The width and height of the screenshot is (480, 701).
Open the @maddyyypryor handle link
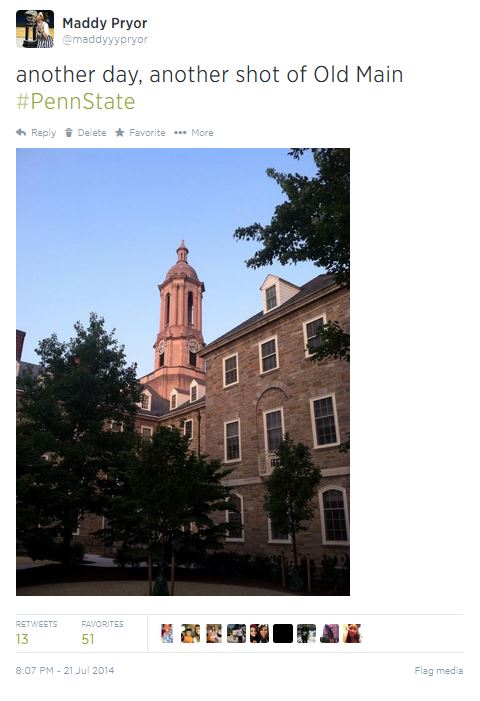click(x=105, y=39)
